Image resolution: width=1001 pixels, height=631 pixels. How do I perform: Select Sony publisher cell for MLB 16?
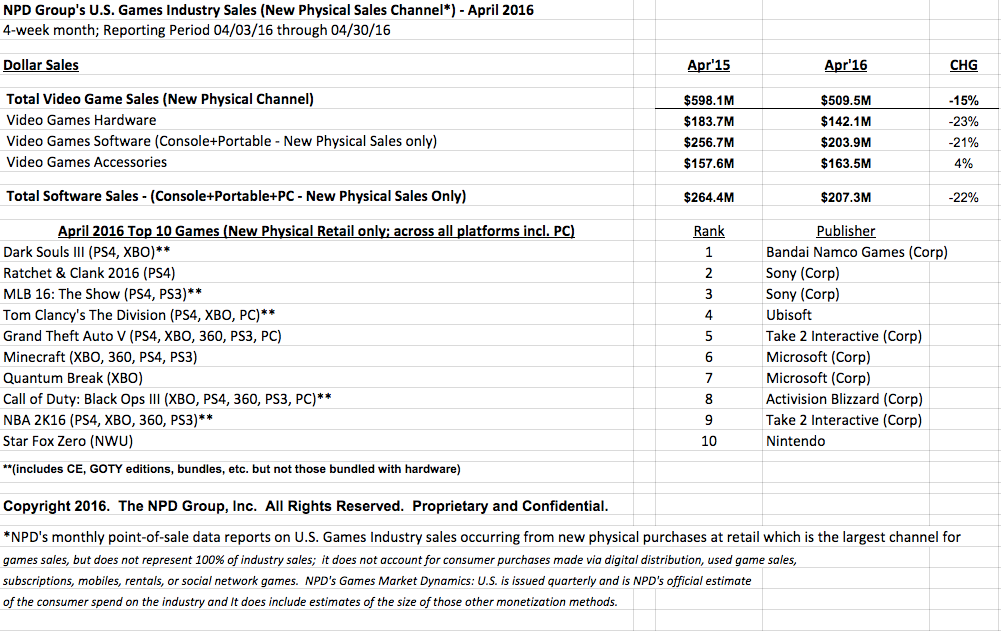coord(802,294)
